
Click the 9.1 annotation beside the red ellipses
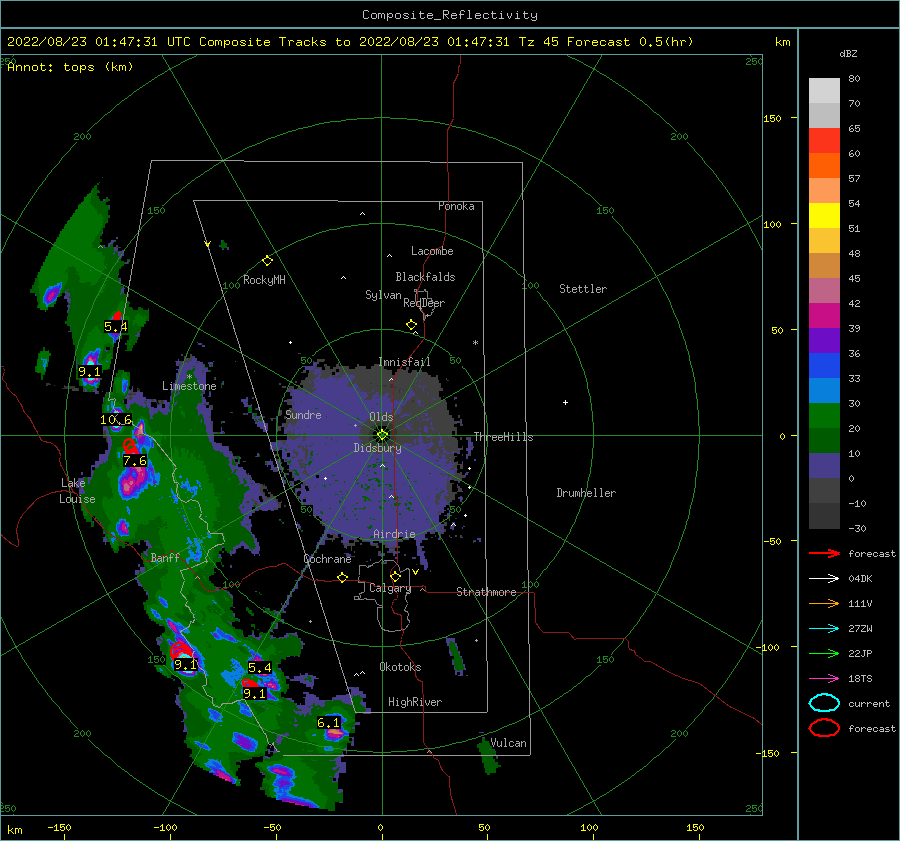[x=185, y=665]
